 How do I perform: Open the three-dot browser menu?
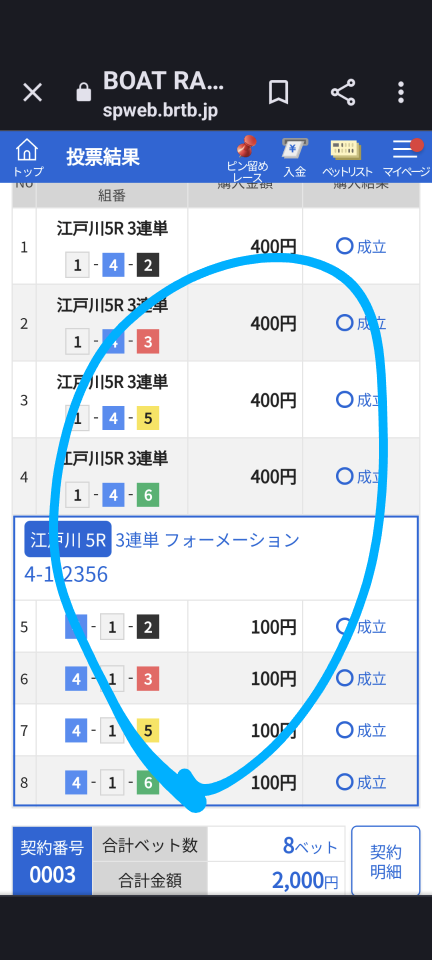pos(401,92)
